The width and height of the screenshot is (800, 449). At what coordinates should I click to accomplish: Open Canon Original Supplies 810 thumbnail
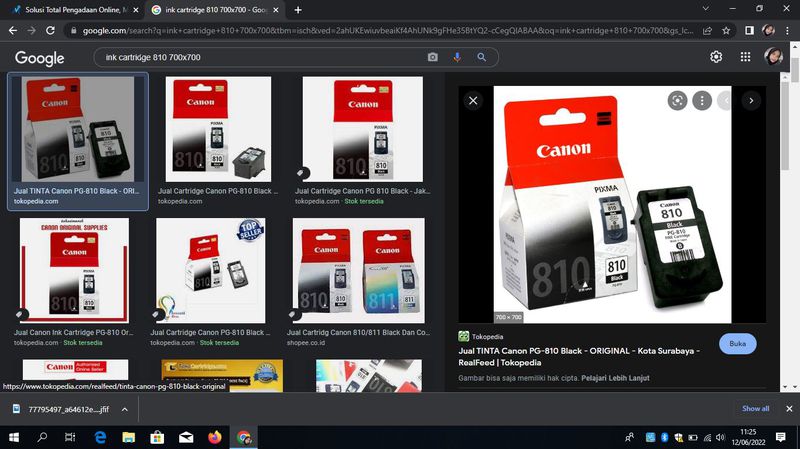(74, 270)
